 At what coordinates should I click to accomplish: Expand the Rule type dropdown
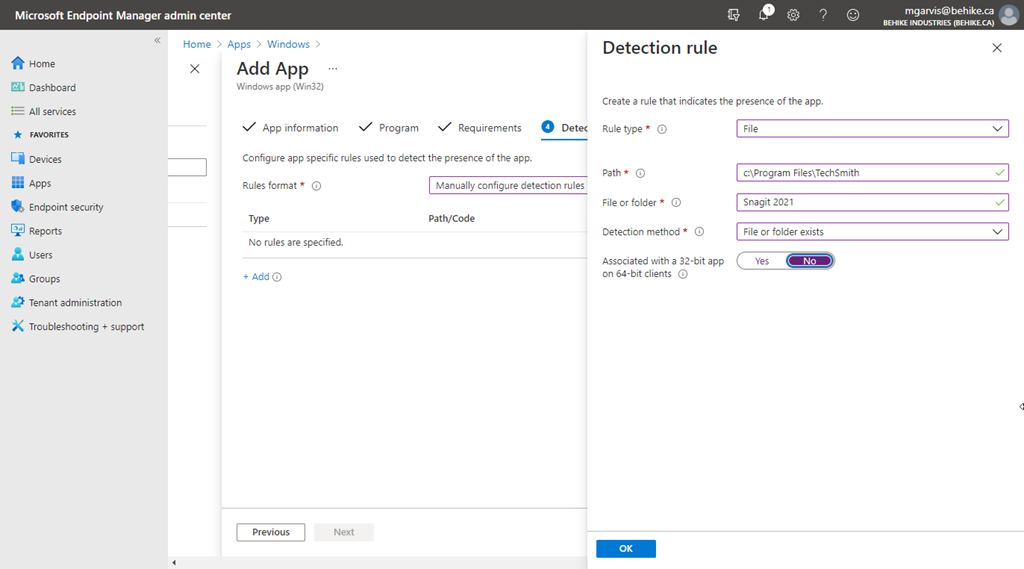pos(872,129)
